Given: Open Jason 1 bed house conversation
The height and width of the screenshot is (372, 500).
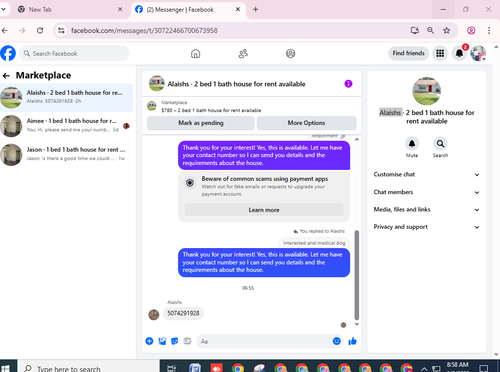Looking at the screenshot, I should (66, 154).
